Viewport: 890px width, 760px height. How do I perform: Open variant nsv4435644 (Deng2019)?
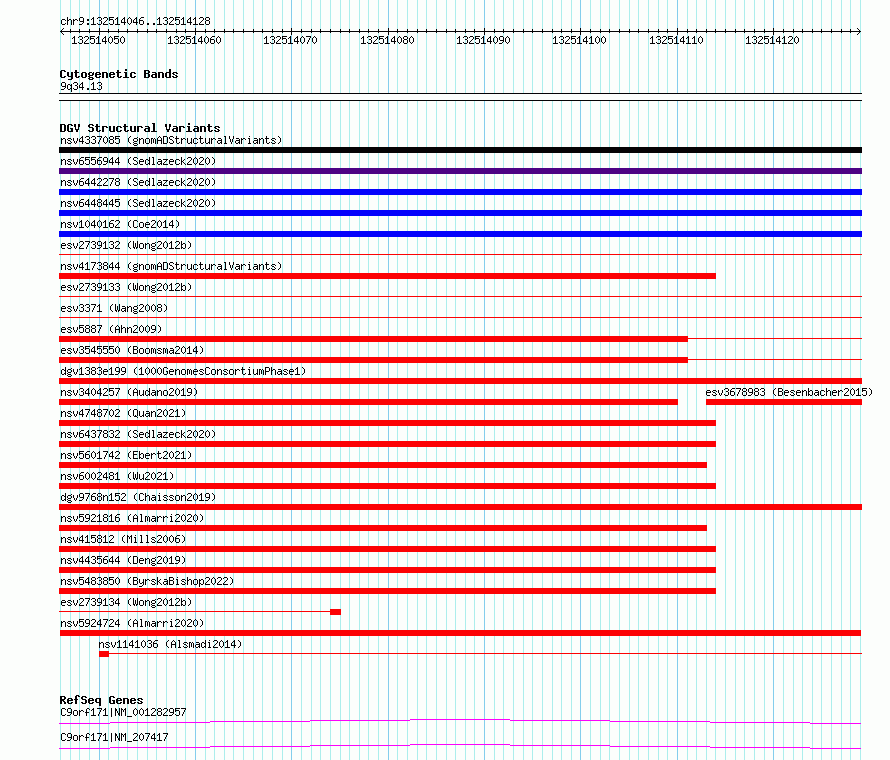click(123, 560)
